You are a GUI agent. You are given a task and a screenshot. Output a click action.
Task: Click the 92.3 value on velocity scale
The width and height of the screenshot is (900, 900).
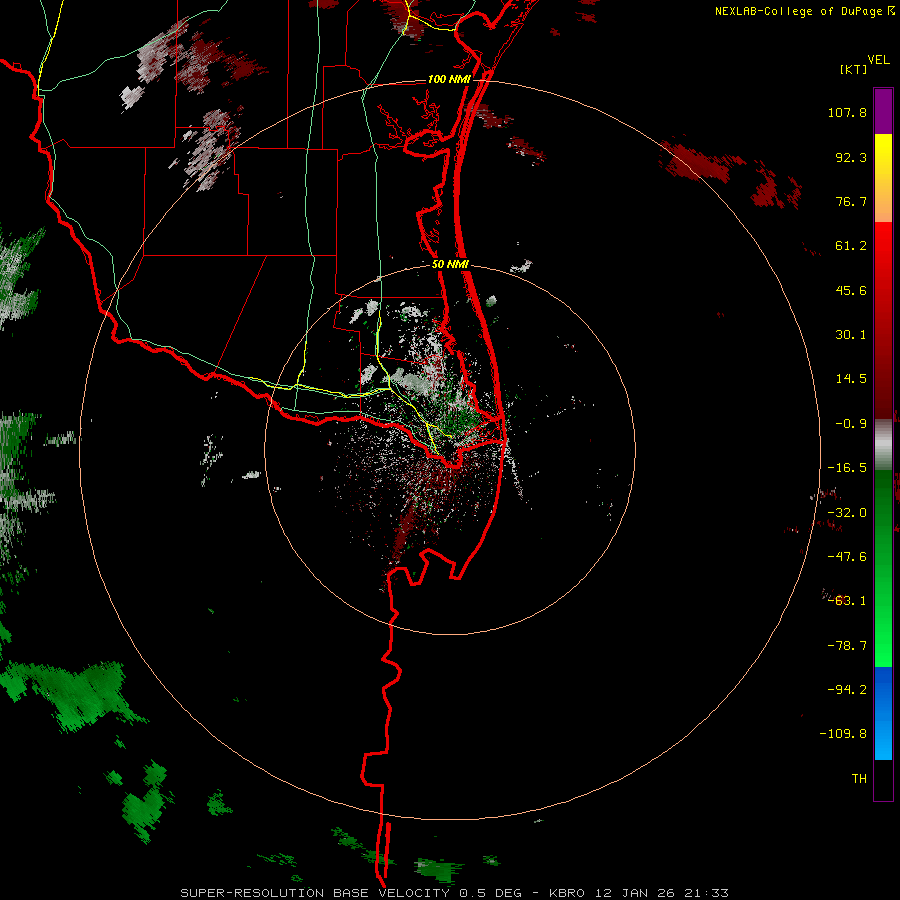coord(851,157)
